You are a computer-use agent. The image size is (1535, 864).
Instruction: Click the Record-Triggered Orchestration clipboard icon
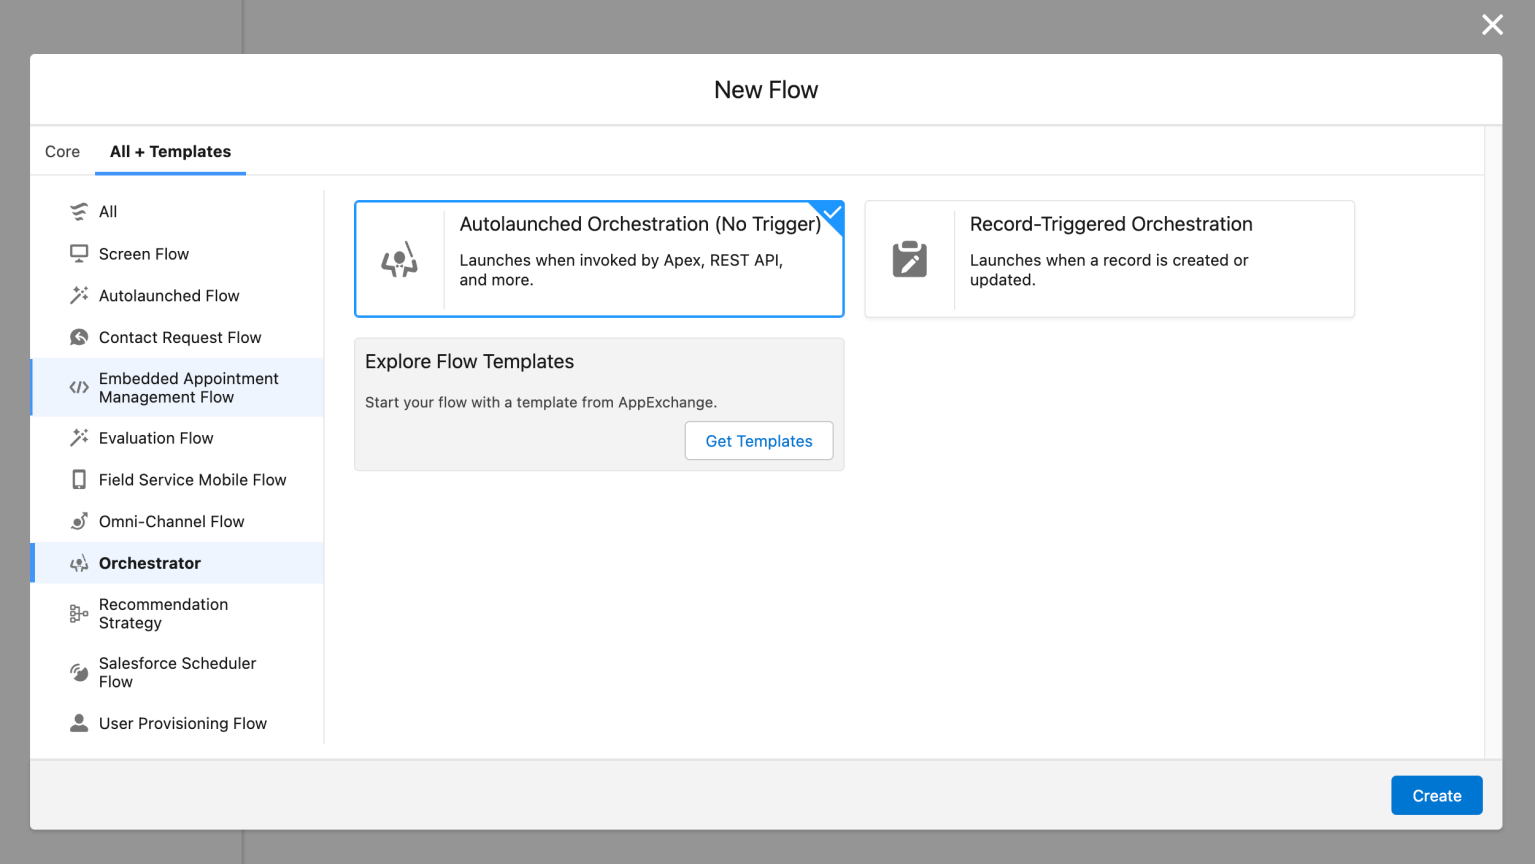910,259
